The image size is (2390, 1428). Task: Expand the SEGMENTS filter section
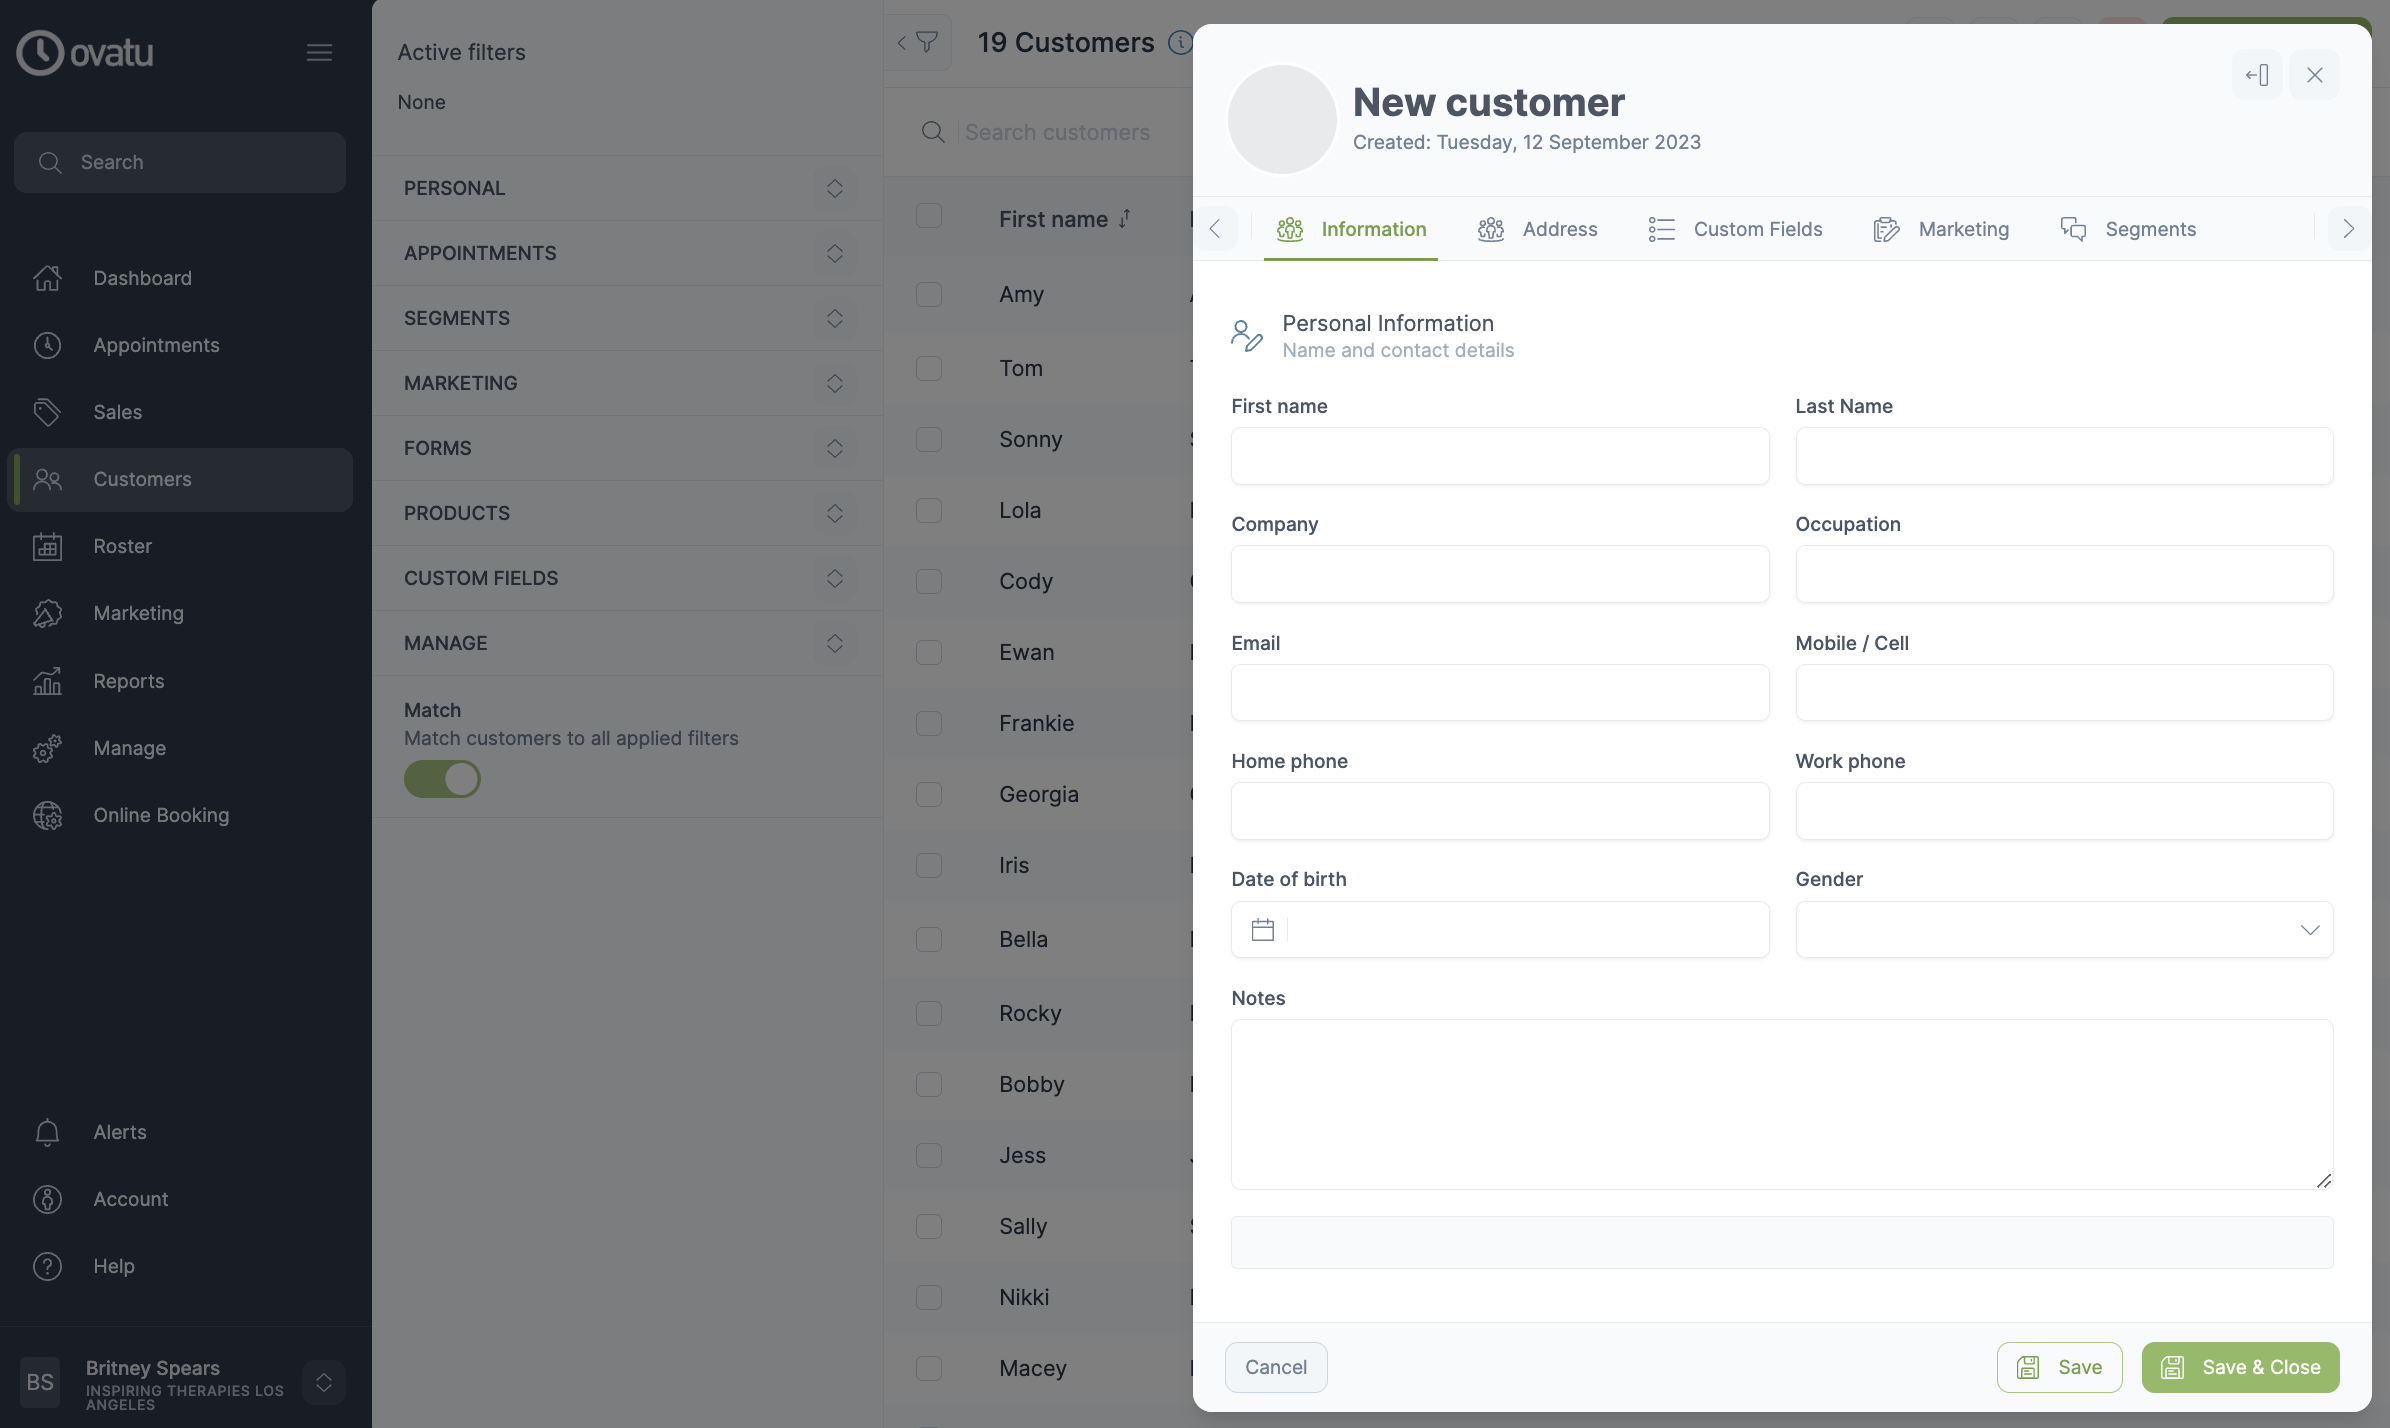tap(835, 318)
